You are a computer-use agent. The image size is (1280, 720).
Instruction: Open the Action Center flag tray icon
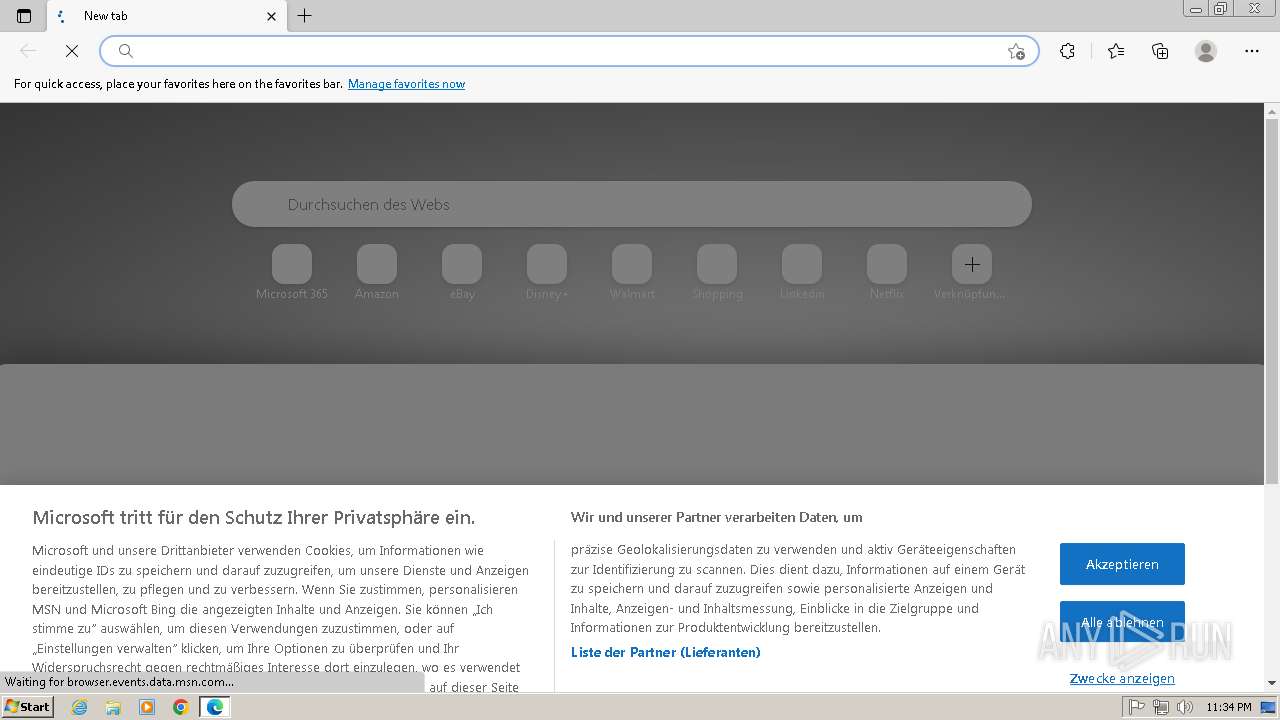click(x=1137, y=707)
